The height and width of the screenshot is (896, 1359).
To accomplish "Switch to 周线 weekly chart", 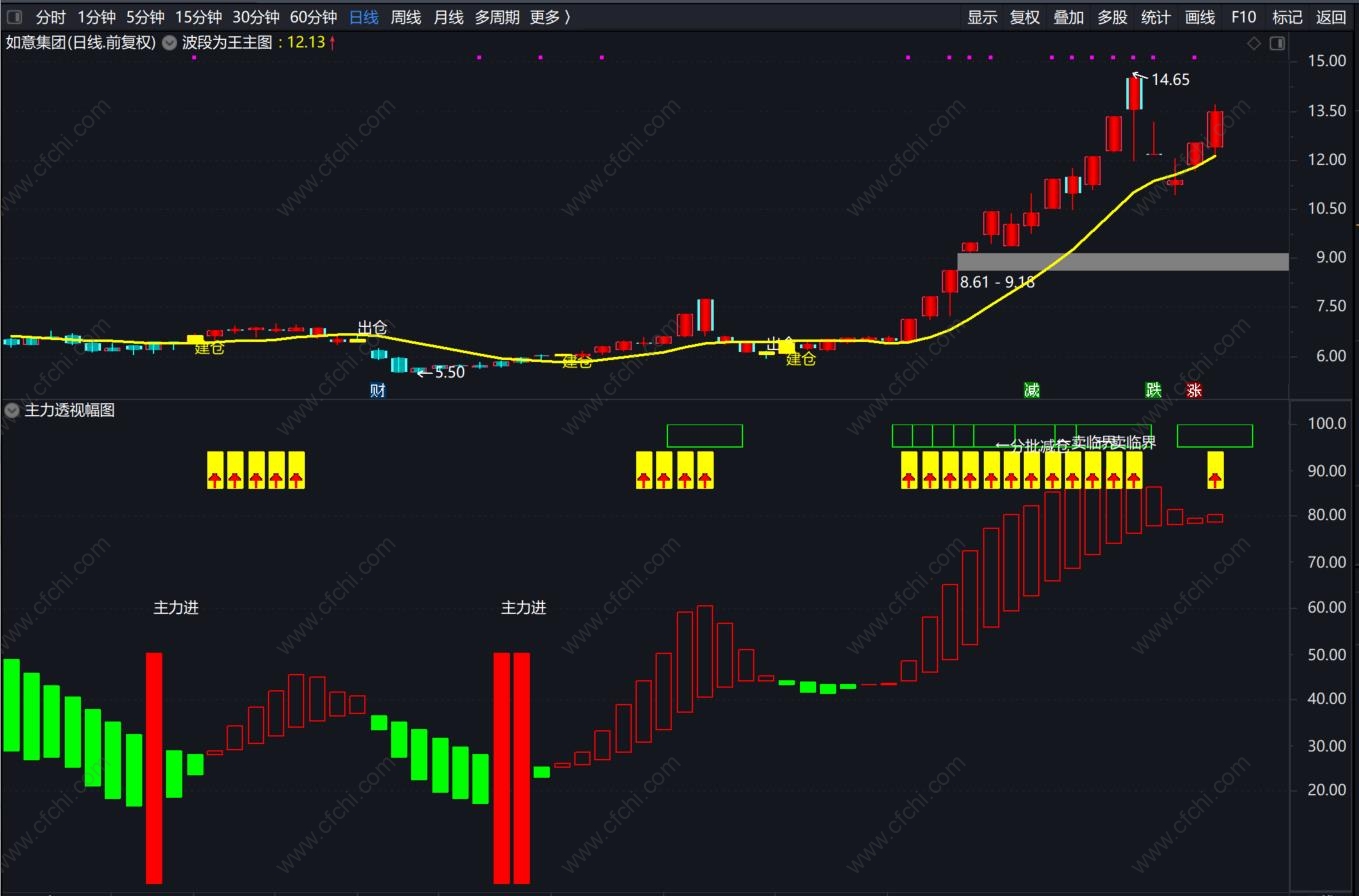I will coord(406,17).
